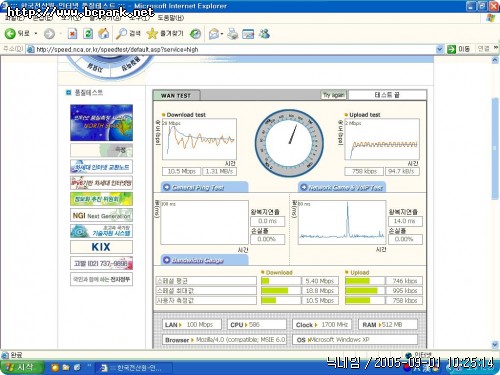Click the first quick launch icon on taskbar
The width and height of the screenshot is (500, 375).
coord(55,368)
